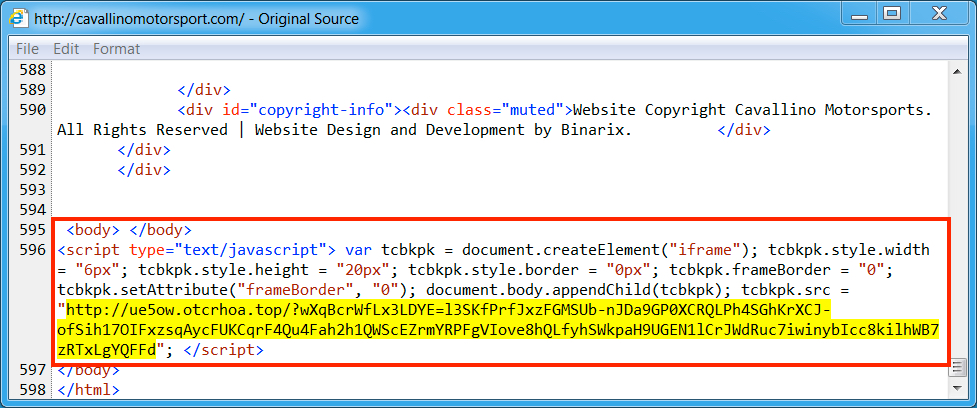Click line number 590

point(33,110)
